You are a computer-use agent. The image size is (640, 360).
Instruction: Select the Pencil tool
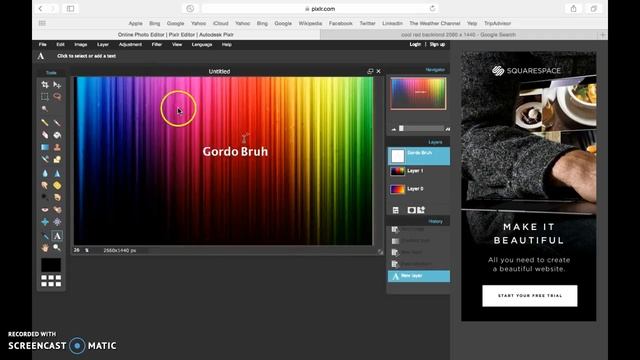[45, 122]
